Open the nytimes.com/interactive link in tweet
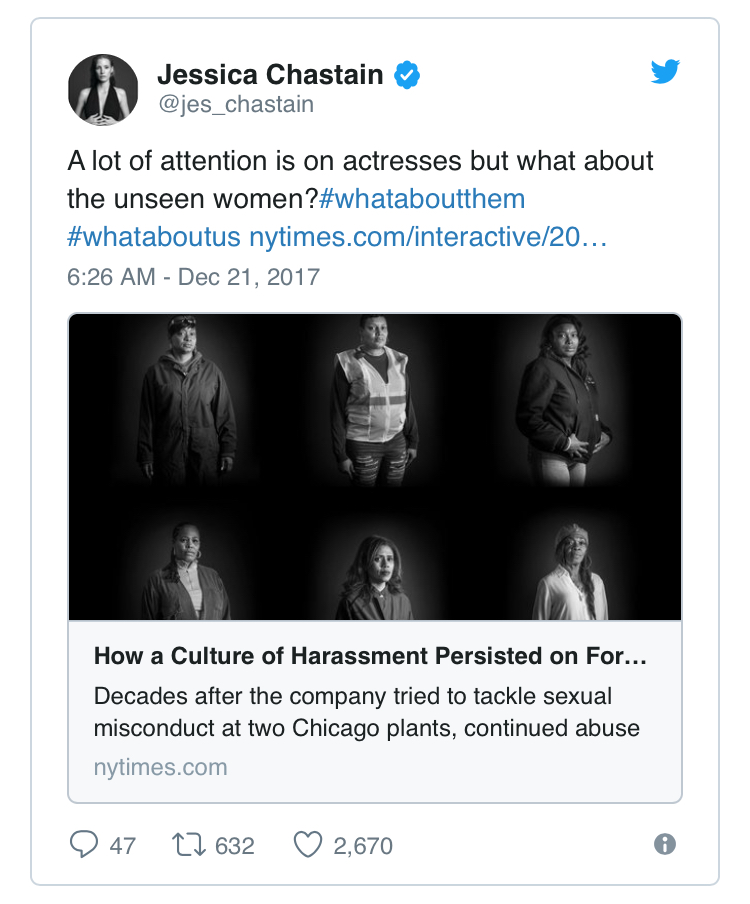The height and width of the screenshot is (904, 750). click(x=428, y=237)
